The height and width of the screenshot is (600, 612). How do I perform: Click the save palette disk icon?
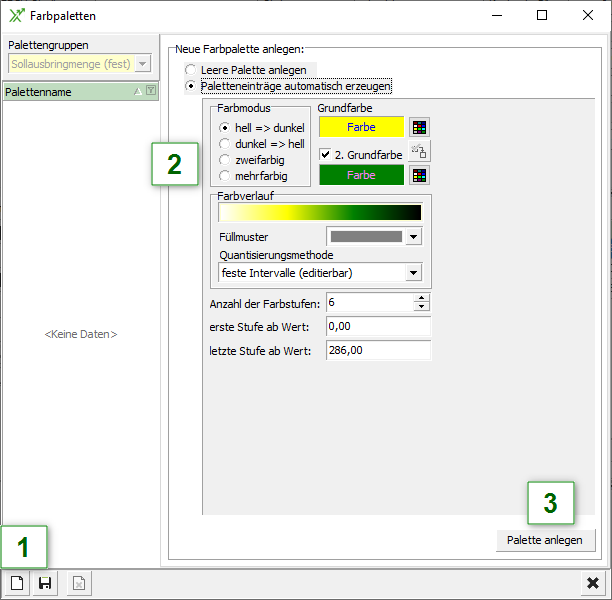coord(45,583)
